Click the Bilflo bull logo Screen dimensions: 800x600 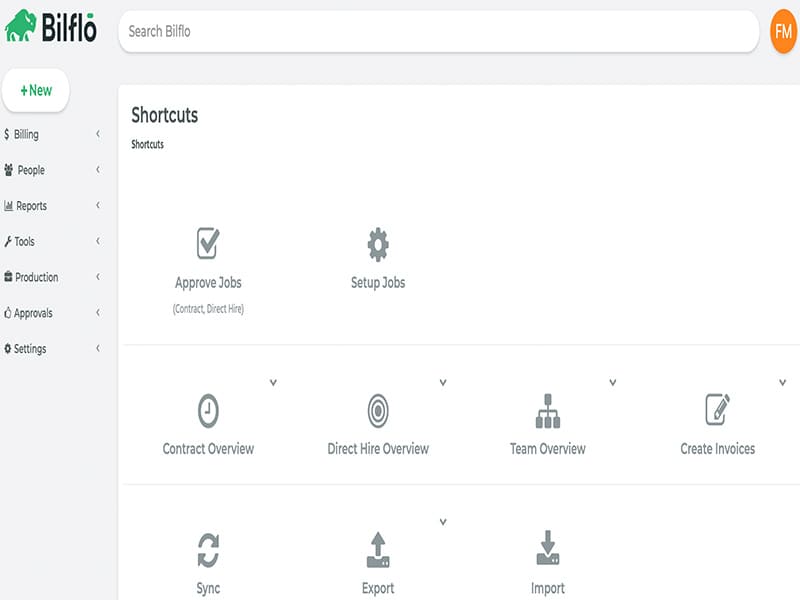pyautogui.click(x=20, y=27)
